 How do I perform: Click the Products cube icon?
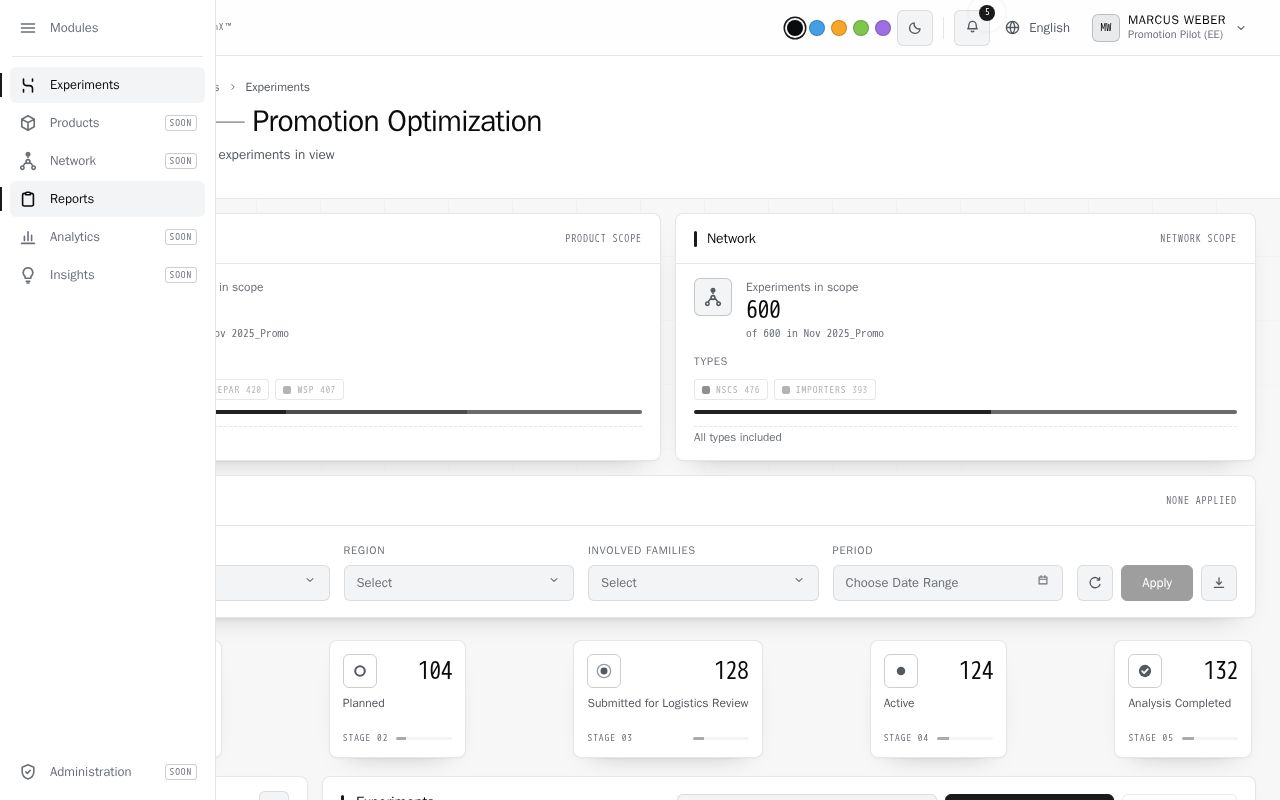[x=28, y=123]
